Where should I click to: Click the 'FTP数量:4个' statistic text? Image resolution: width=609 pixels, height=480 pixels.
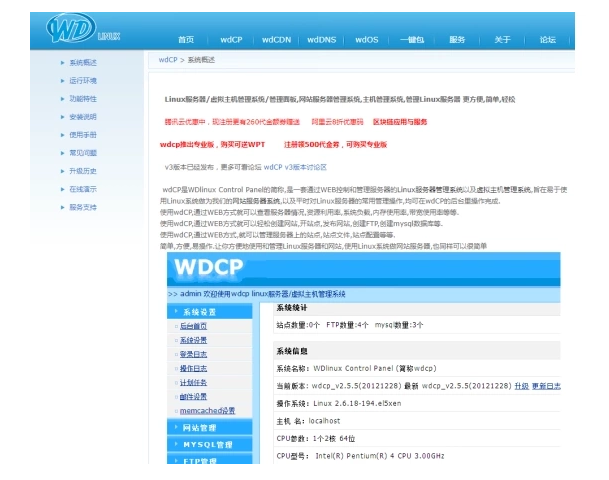pos(346,325)
